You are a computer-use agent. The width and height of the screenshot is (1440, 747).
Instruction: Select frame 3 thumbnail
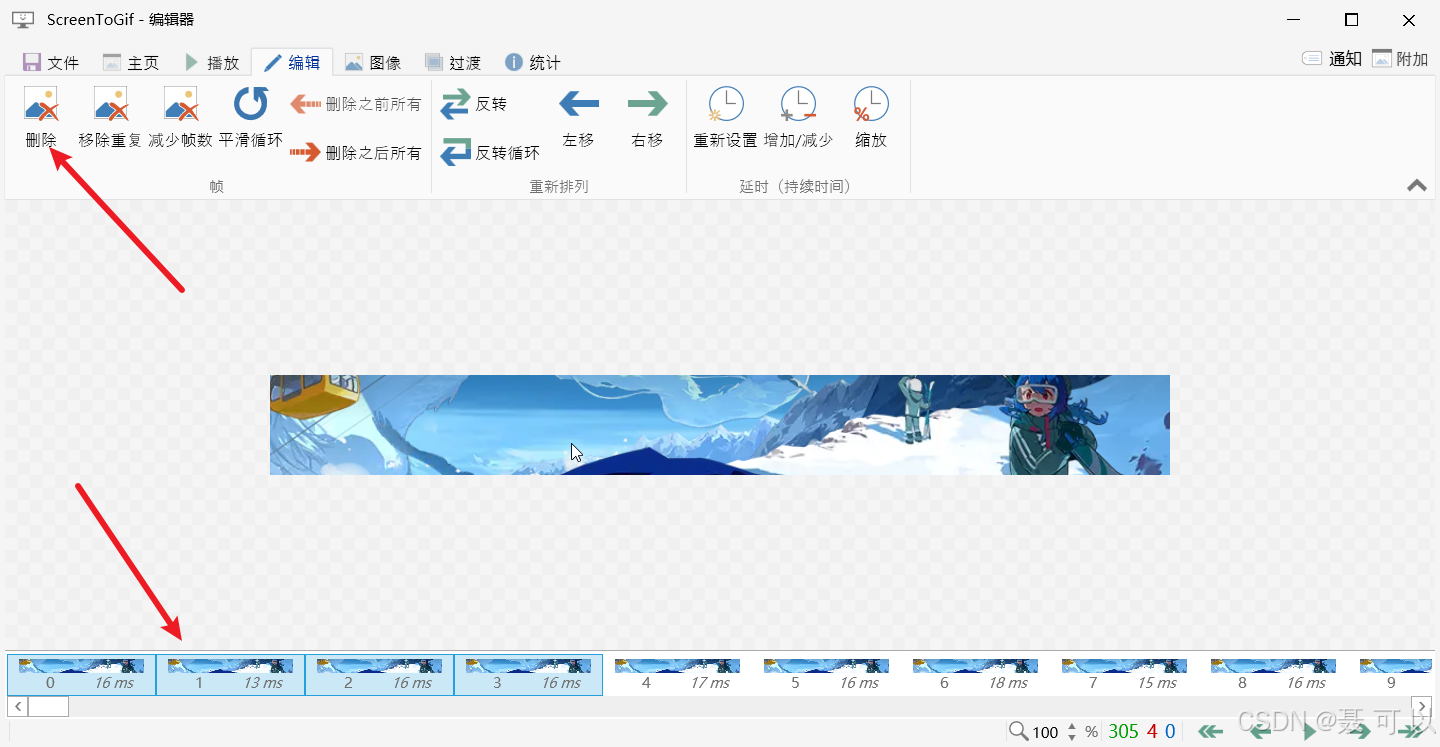528,674
